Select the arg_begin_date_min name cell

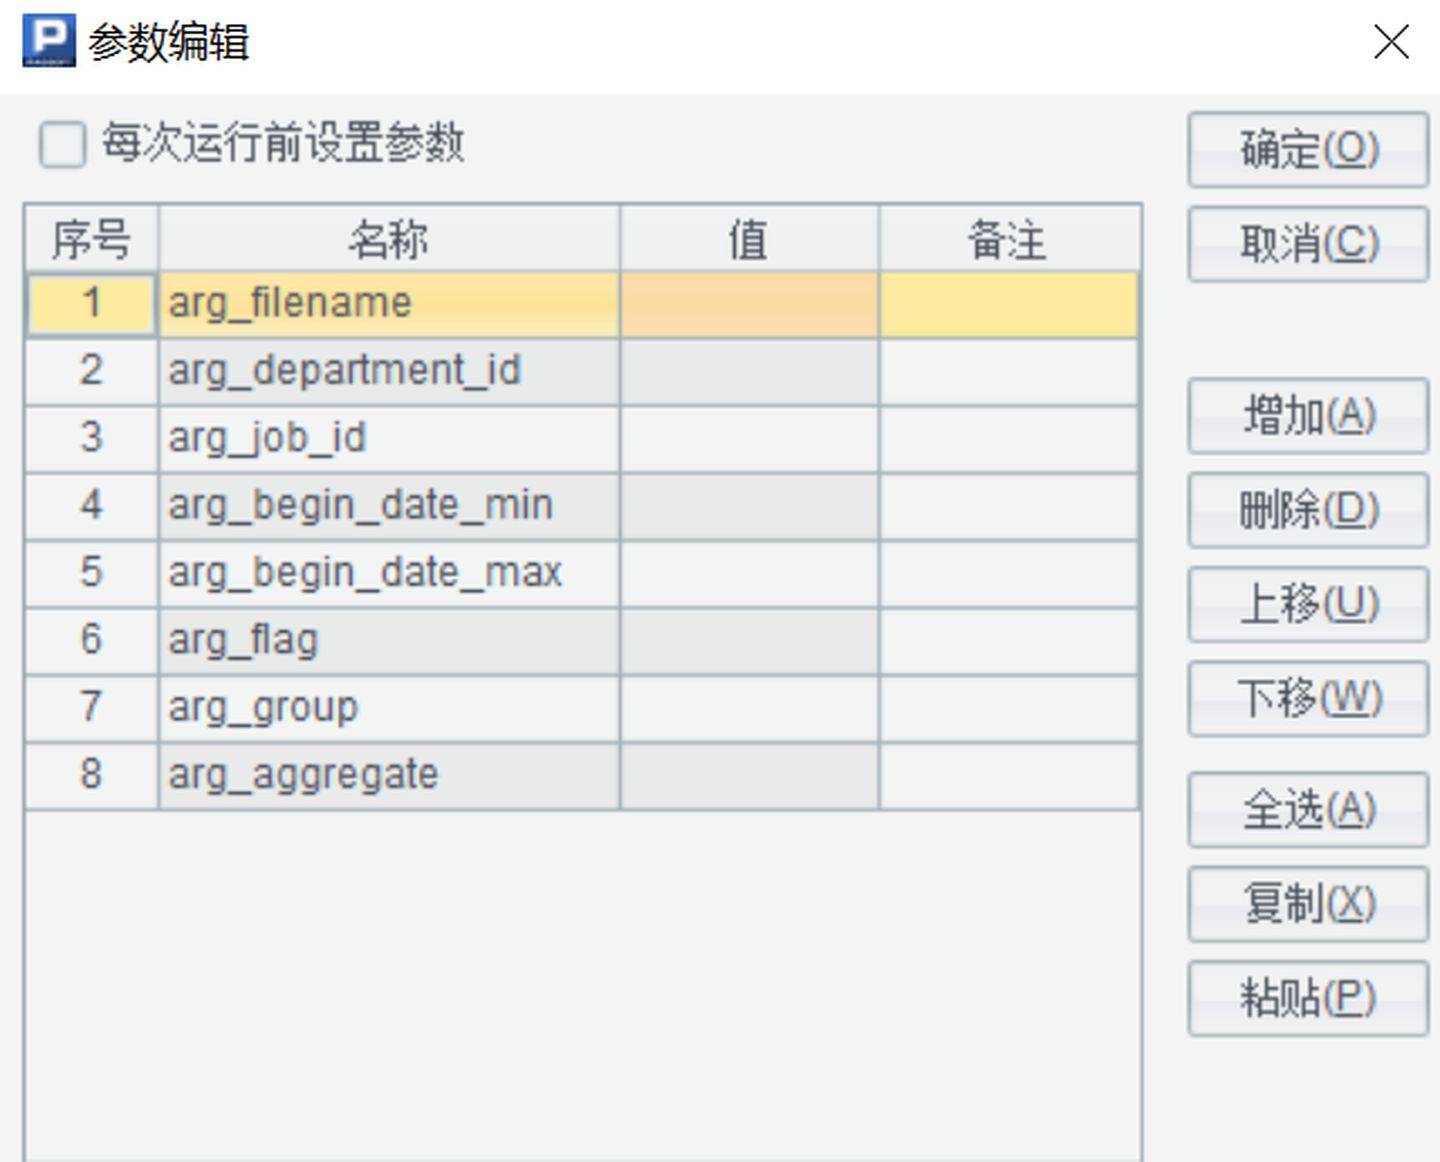pos(388,506)
